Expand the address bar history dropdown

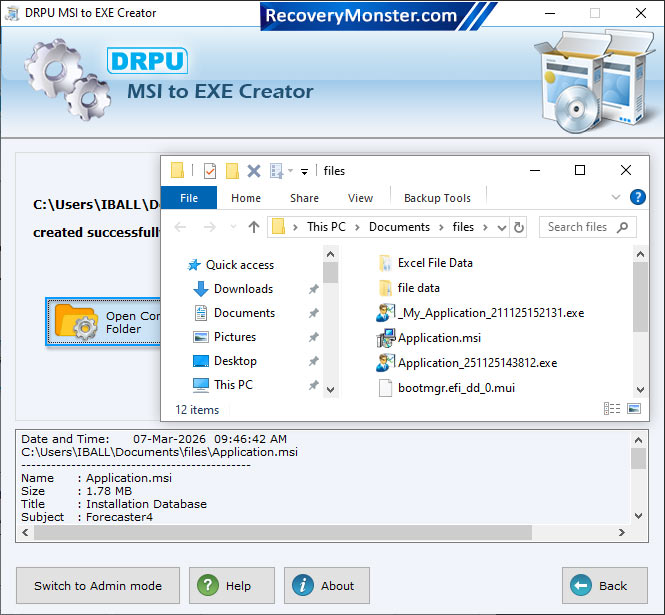pyautogui.click(x=501, y=227)
